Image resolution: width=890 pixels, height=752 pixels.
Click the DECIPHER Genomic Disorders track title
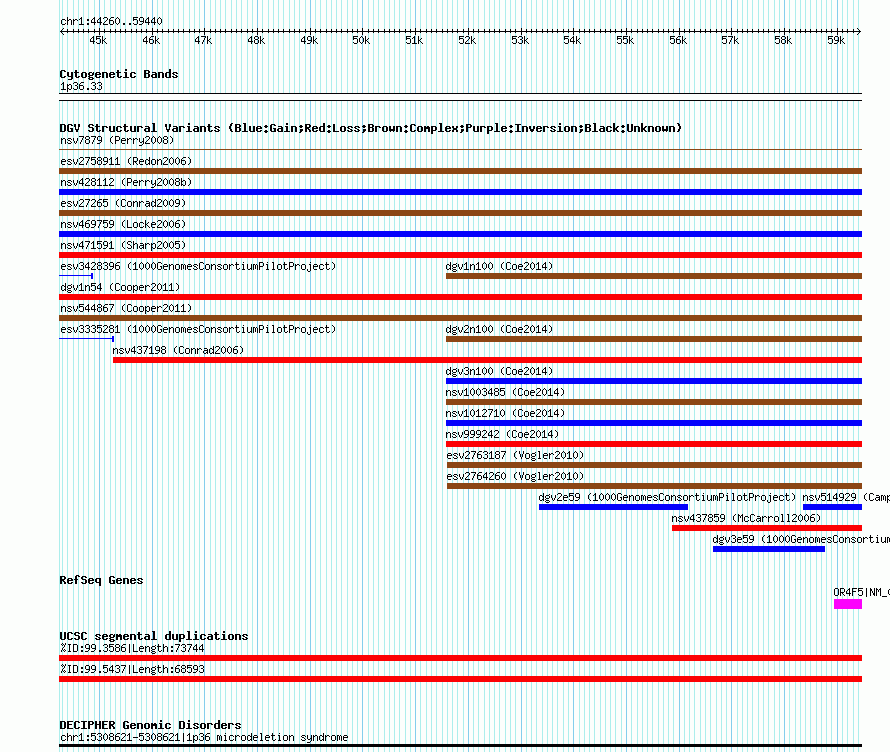150,725
